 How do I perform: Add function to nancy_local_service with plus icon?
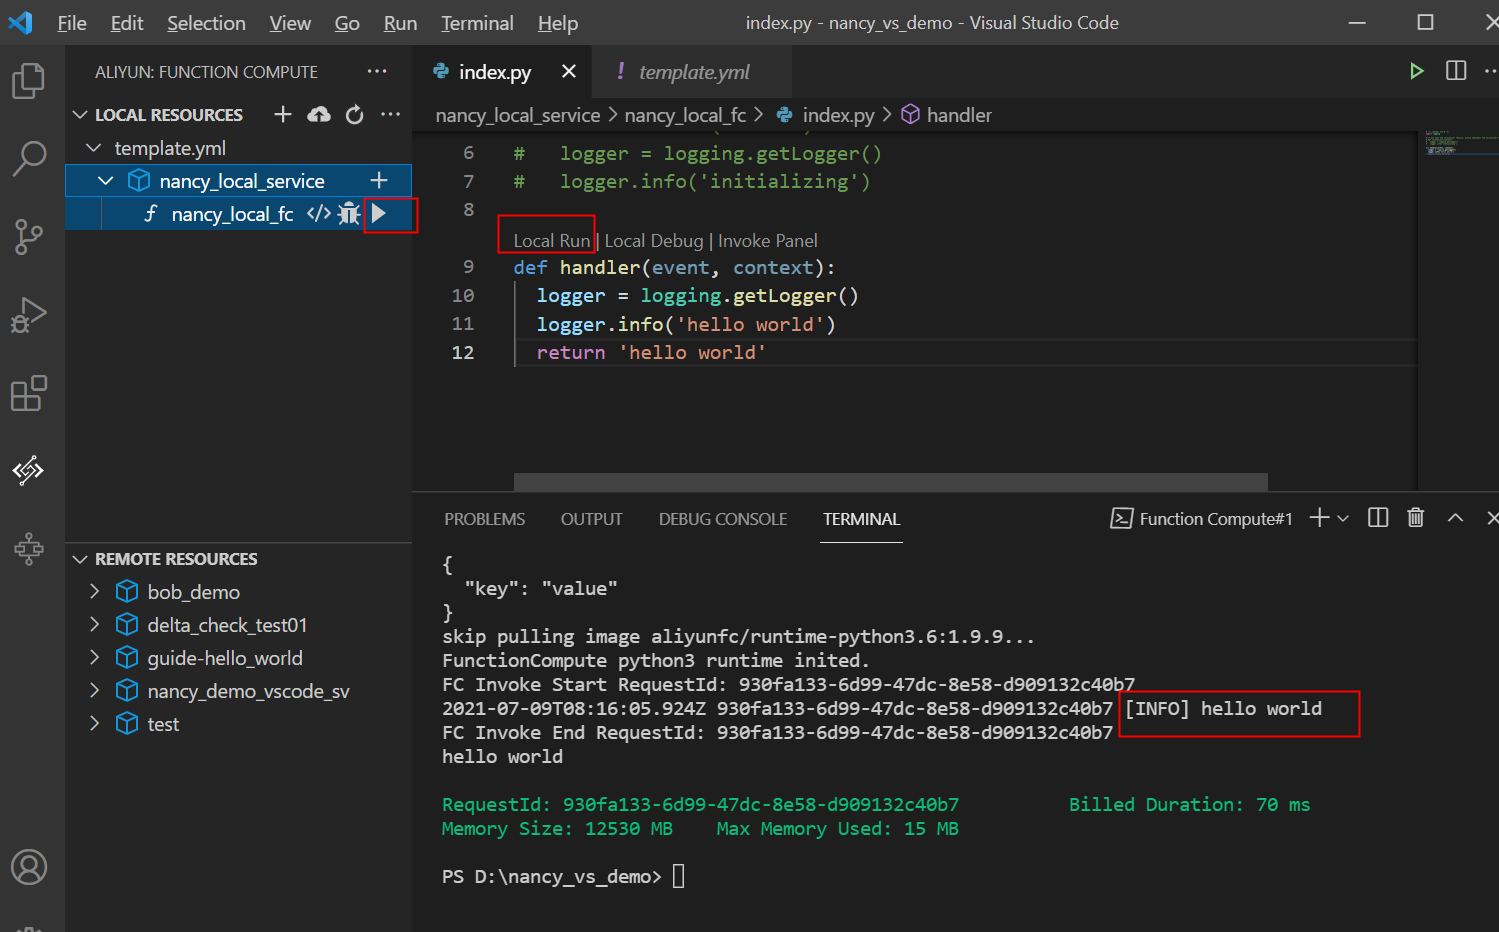coord(378,180)
